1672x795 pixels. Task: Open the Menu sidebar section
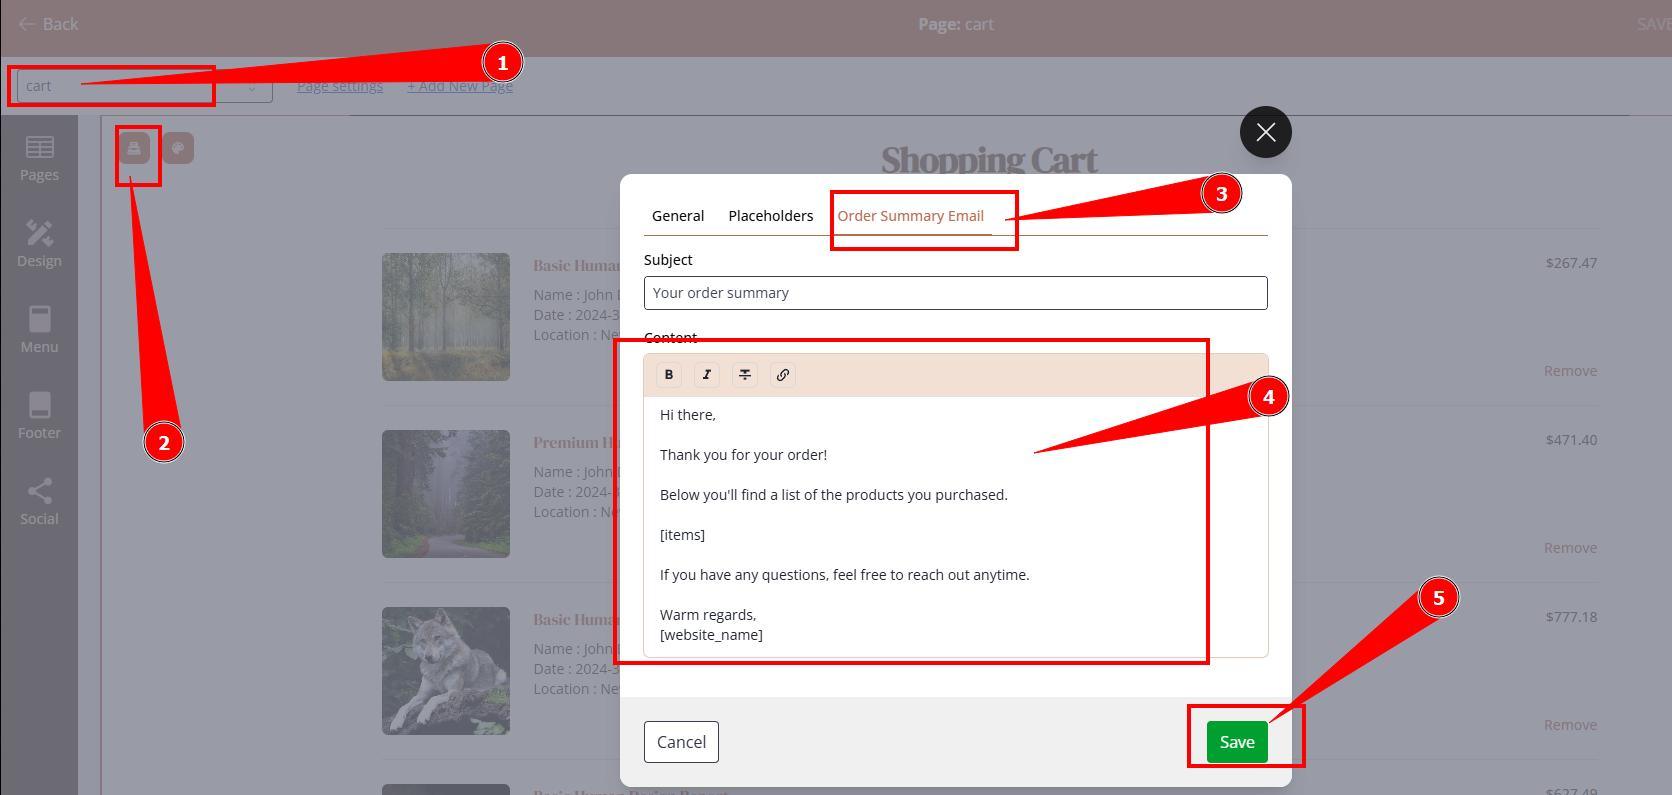click(x=39, y=331)
